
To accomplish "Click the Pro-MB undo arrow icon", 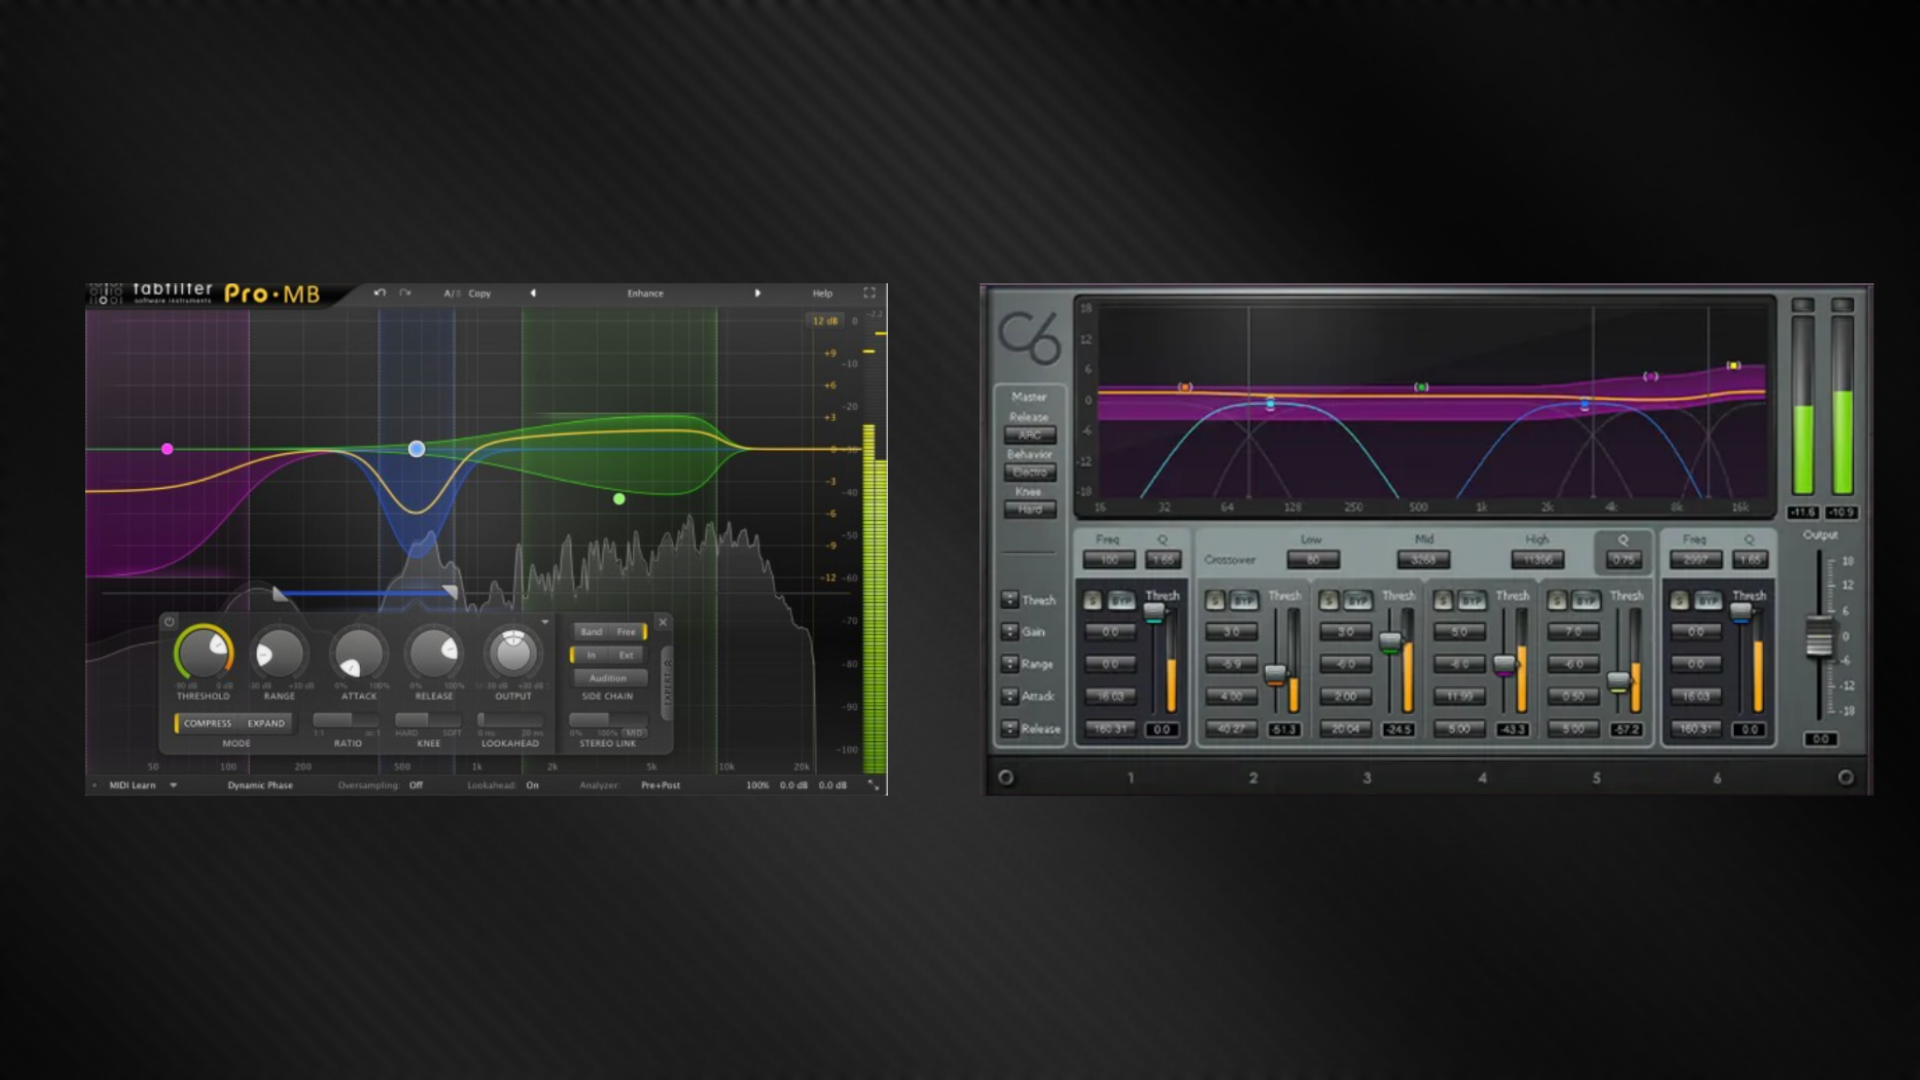I will pos(379,293).
